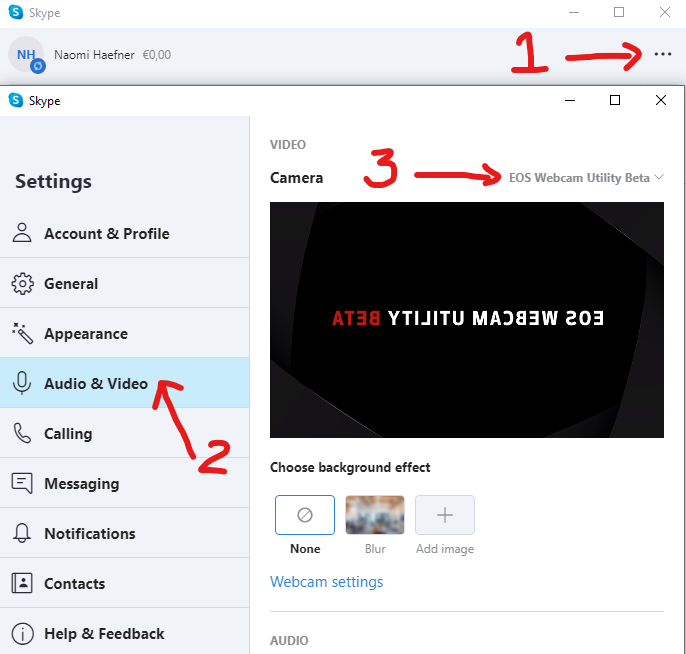
Task: Close the background Skype main window
Action: [665, 12]
